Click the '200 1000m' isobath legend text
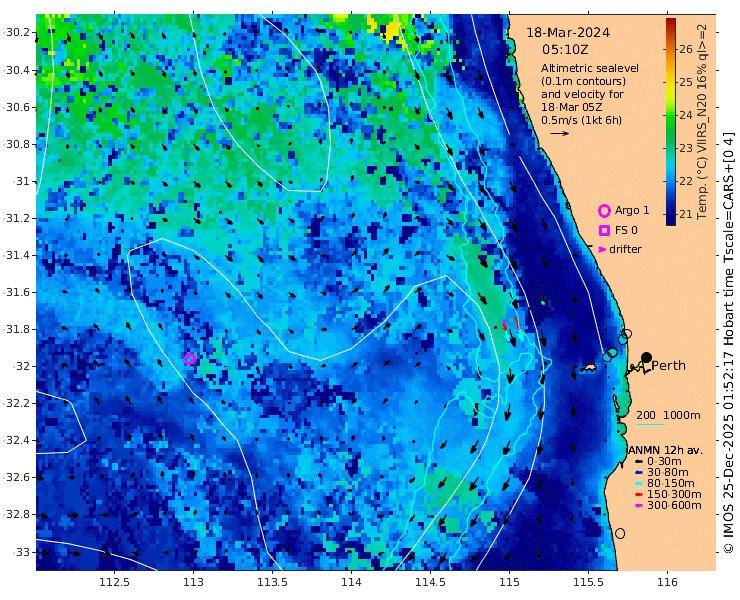Screen dimensions: 740x600 tap(668, 415)
